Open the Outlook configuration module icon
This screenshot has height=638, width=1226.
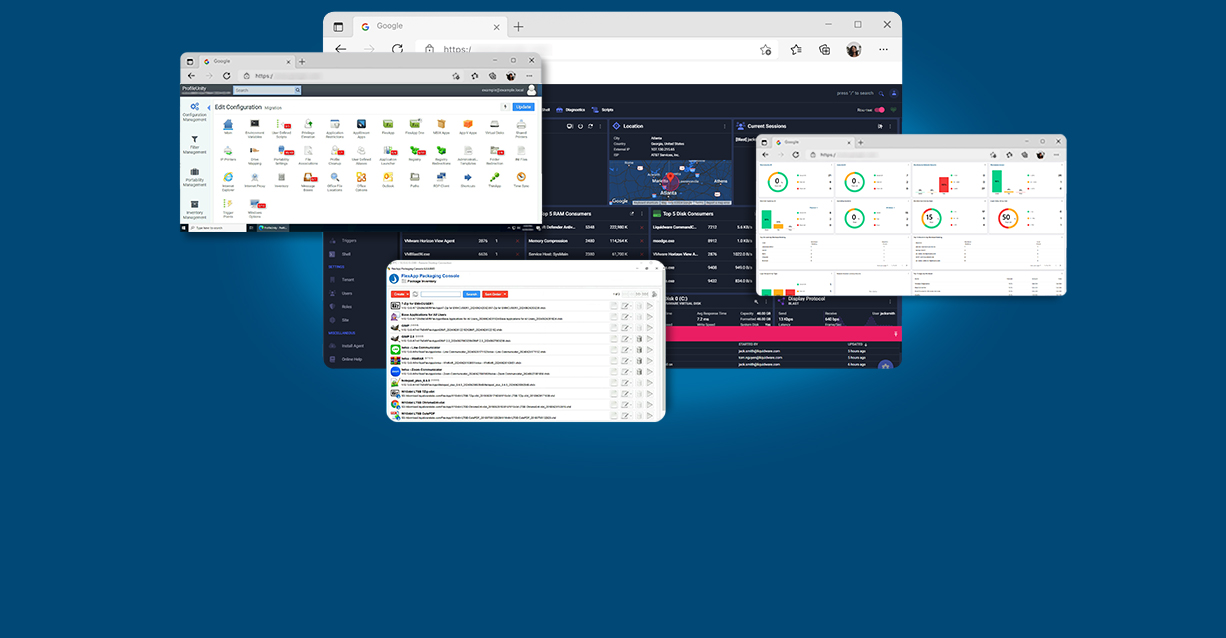[x=387, y=178]
